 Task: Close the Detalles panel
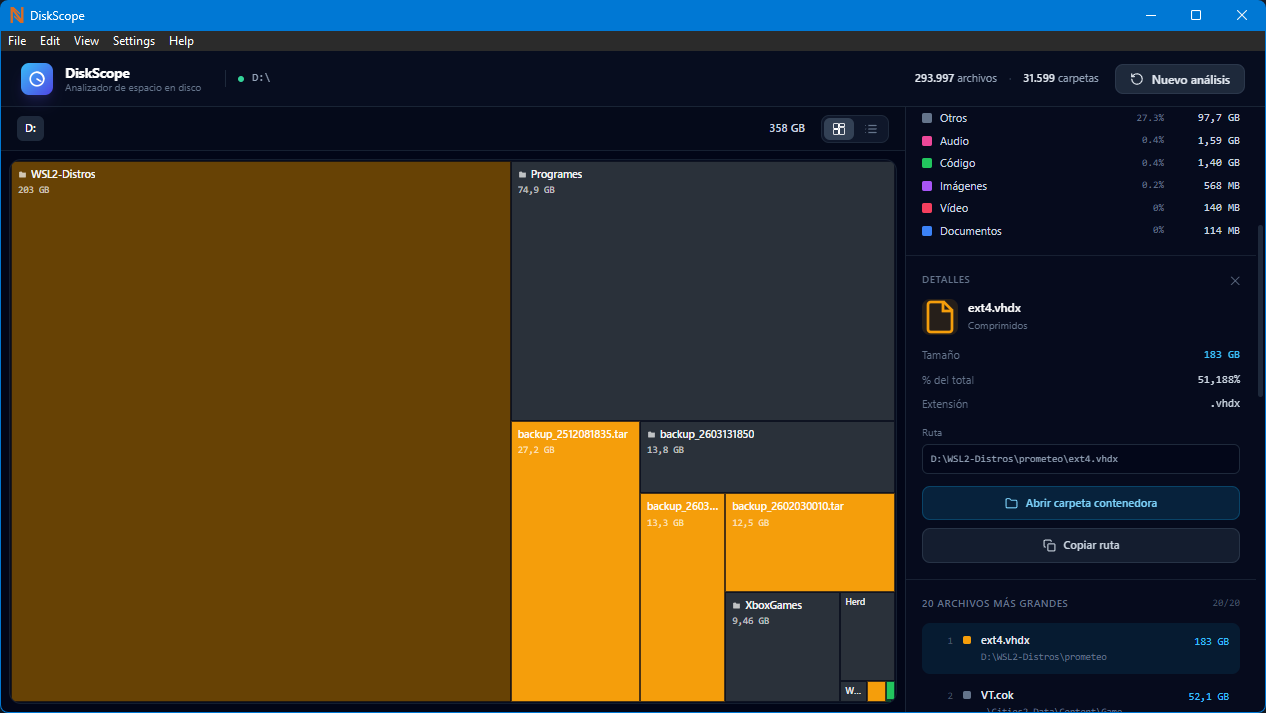tap(1235, 281)
